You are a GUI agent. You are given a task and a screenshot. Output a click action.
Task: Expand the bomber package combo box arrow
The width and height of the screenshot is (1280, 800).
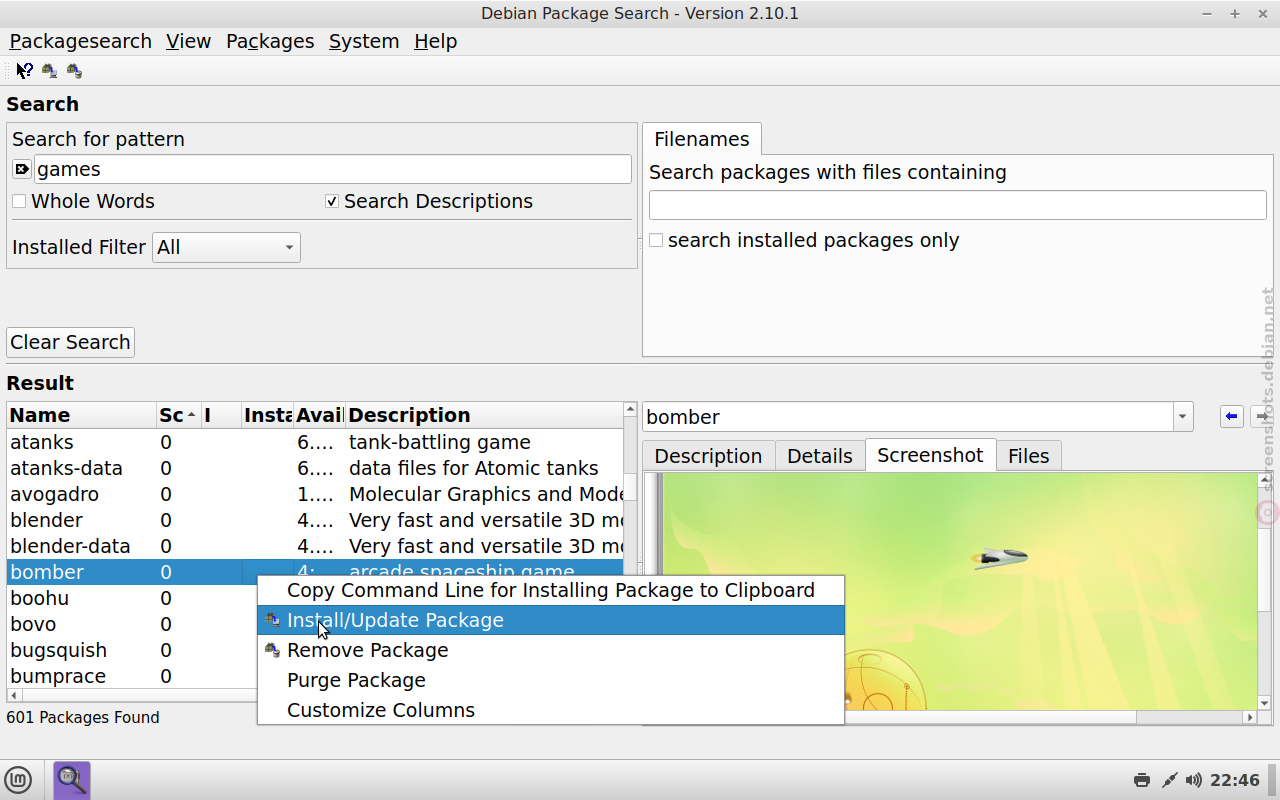[x=1183, y=417]
